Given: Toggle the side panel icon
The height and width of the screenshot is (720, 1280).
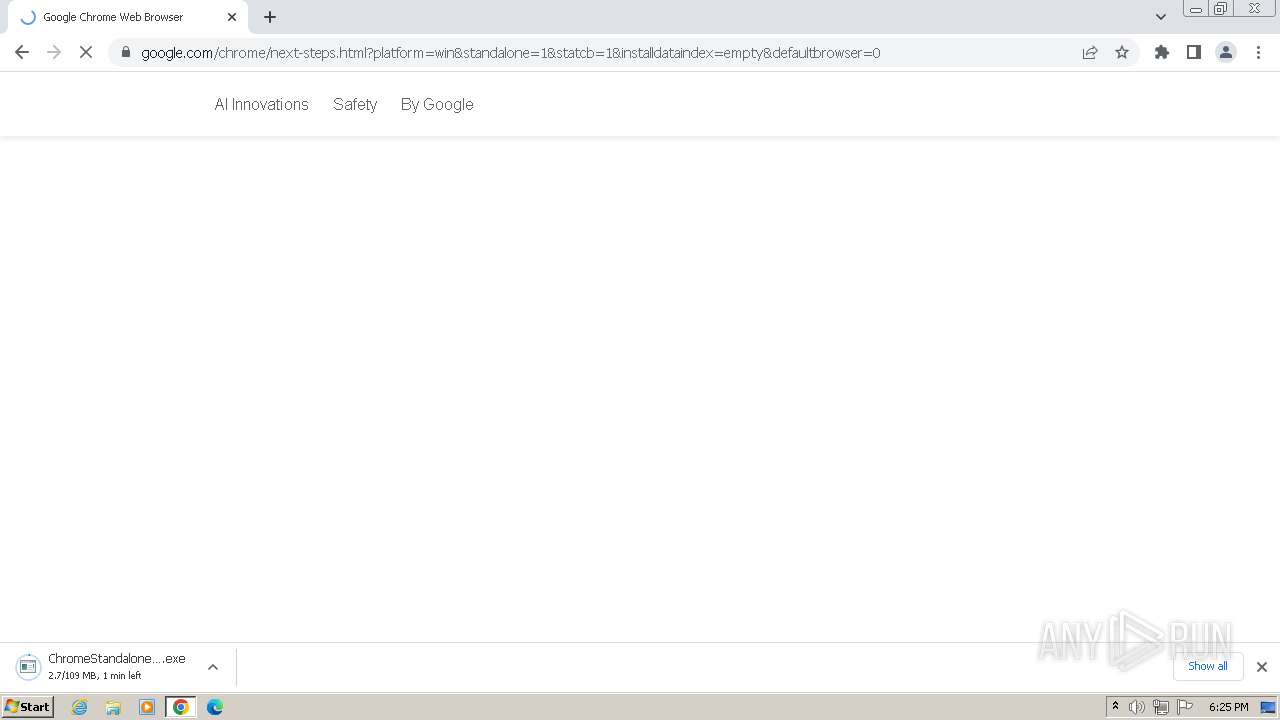Looking at the screenshot, I should click(1194, 52).
